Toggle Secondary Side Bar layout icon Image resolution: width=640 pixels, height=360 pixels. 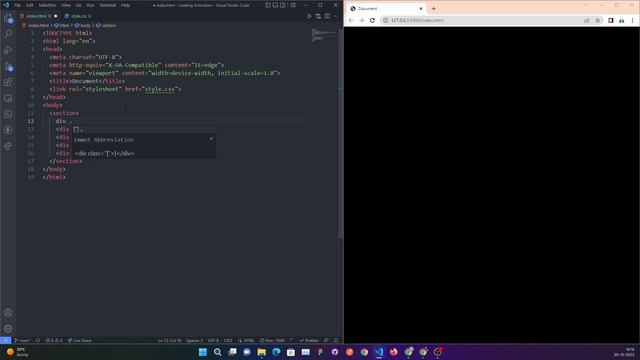click(x=283, y=5)
